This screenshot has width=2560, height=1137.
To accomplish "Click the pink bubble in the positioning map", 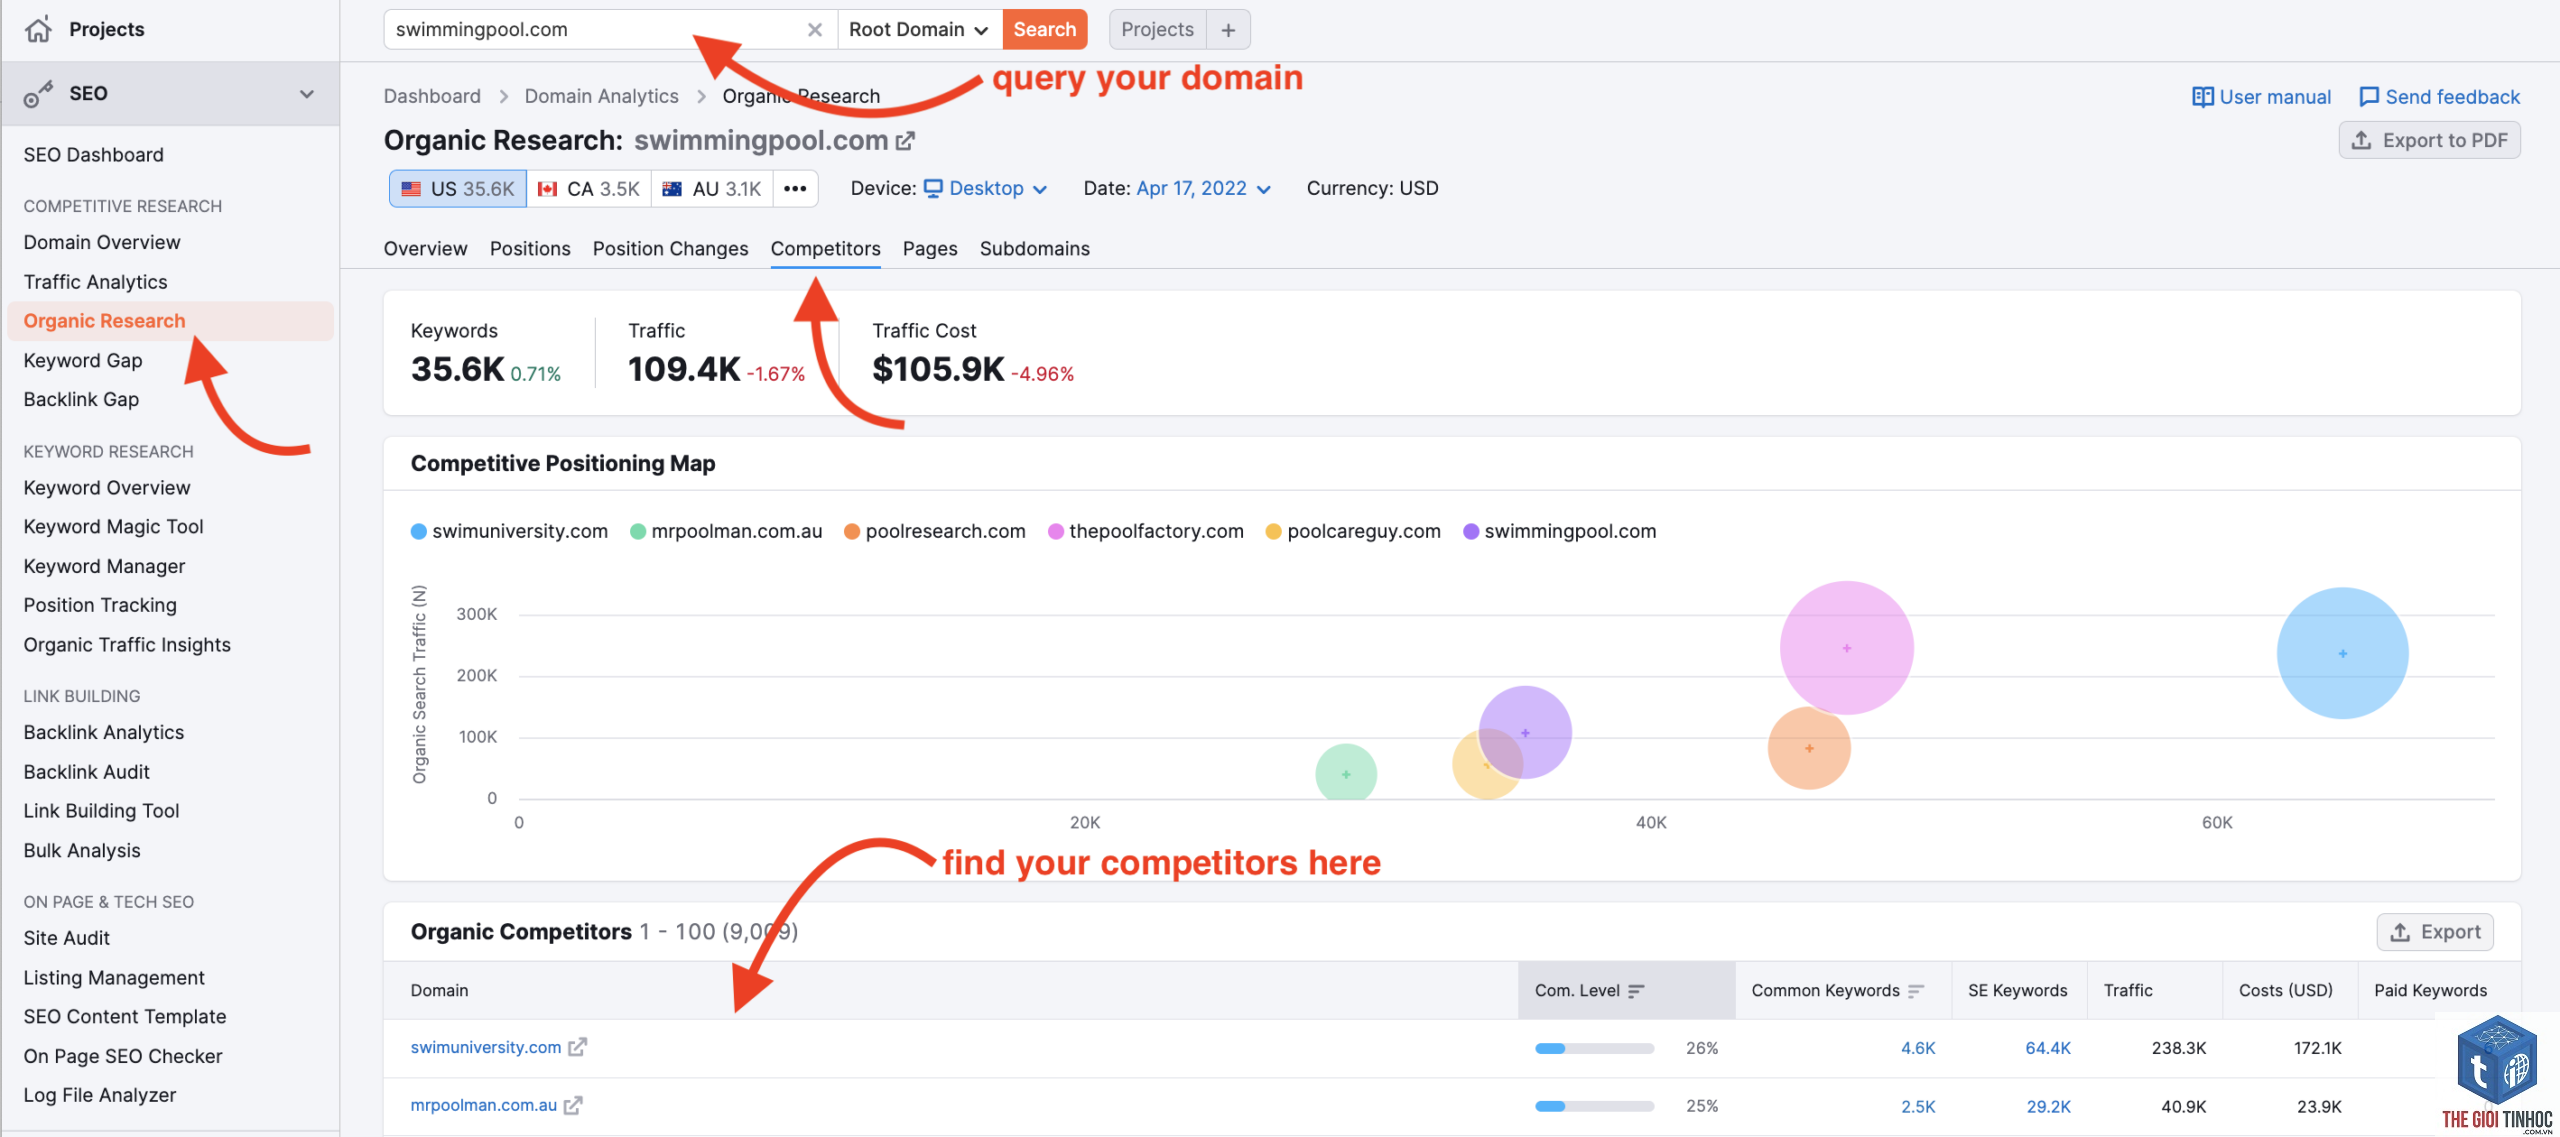I will [x=1846, y=648].
